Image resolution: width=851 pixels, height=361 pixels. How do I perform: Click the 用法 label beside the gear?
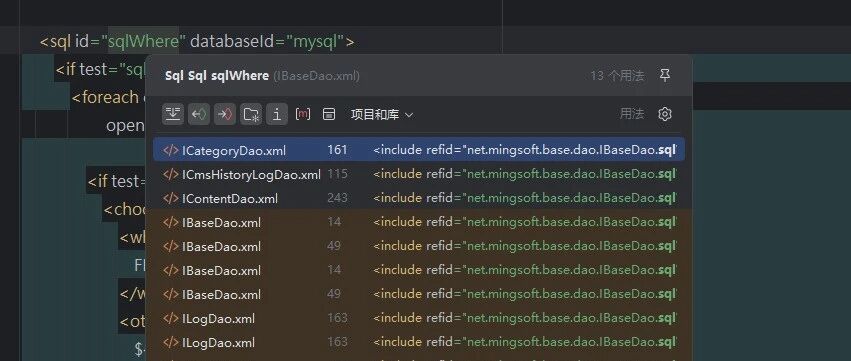pyautogui.click(x=632, y=114)
